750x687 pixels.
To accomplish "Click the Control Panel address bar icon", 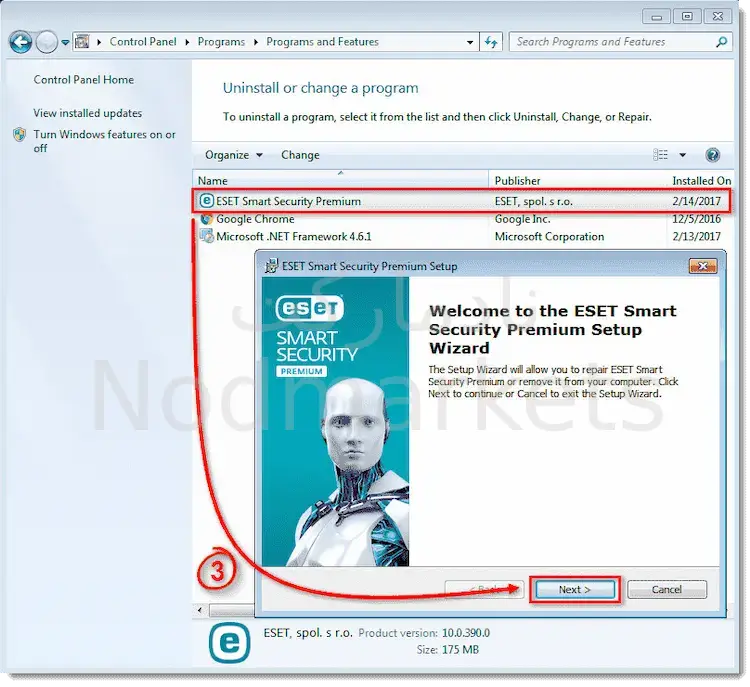I will coord(82,42).
